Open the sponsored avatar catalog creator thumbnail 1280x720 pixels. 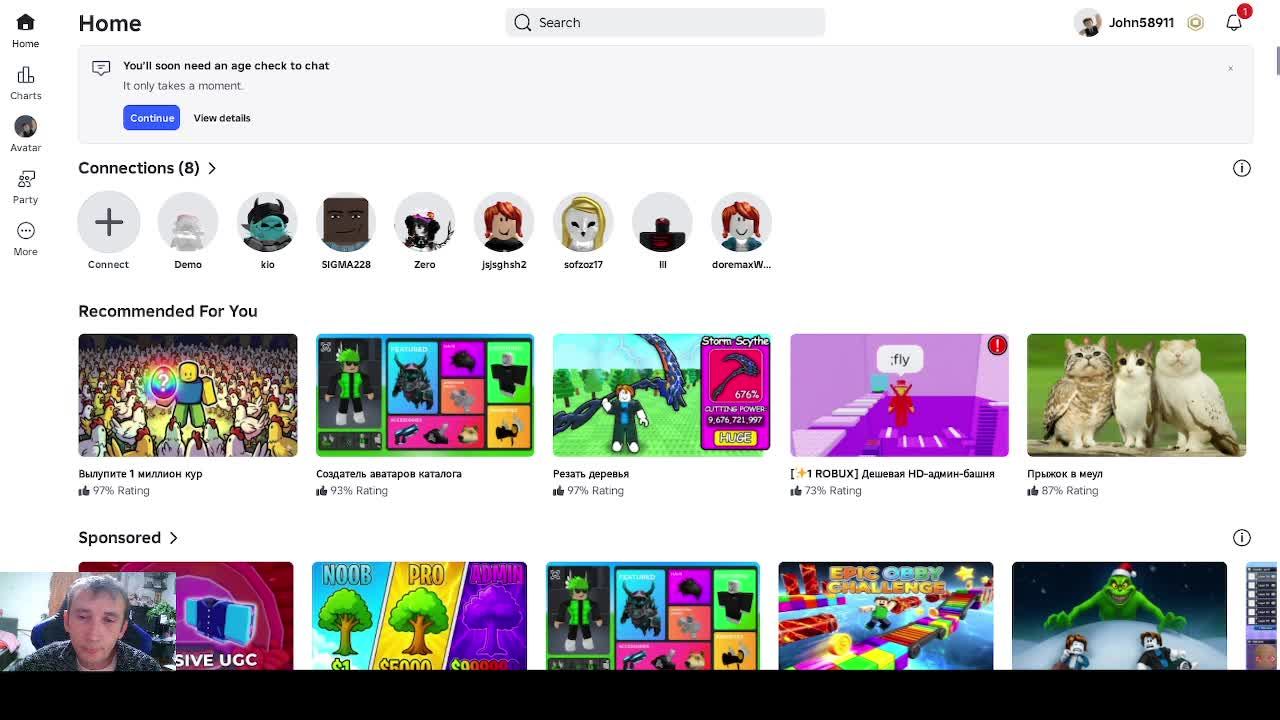point(653,615)
